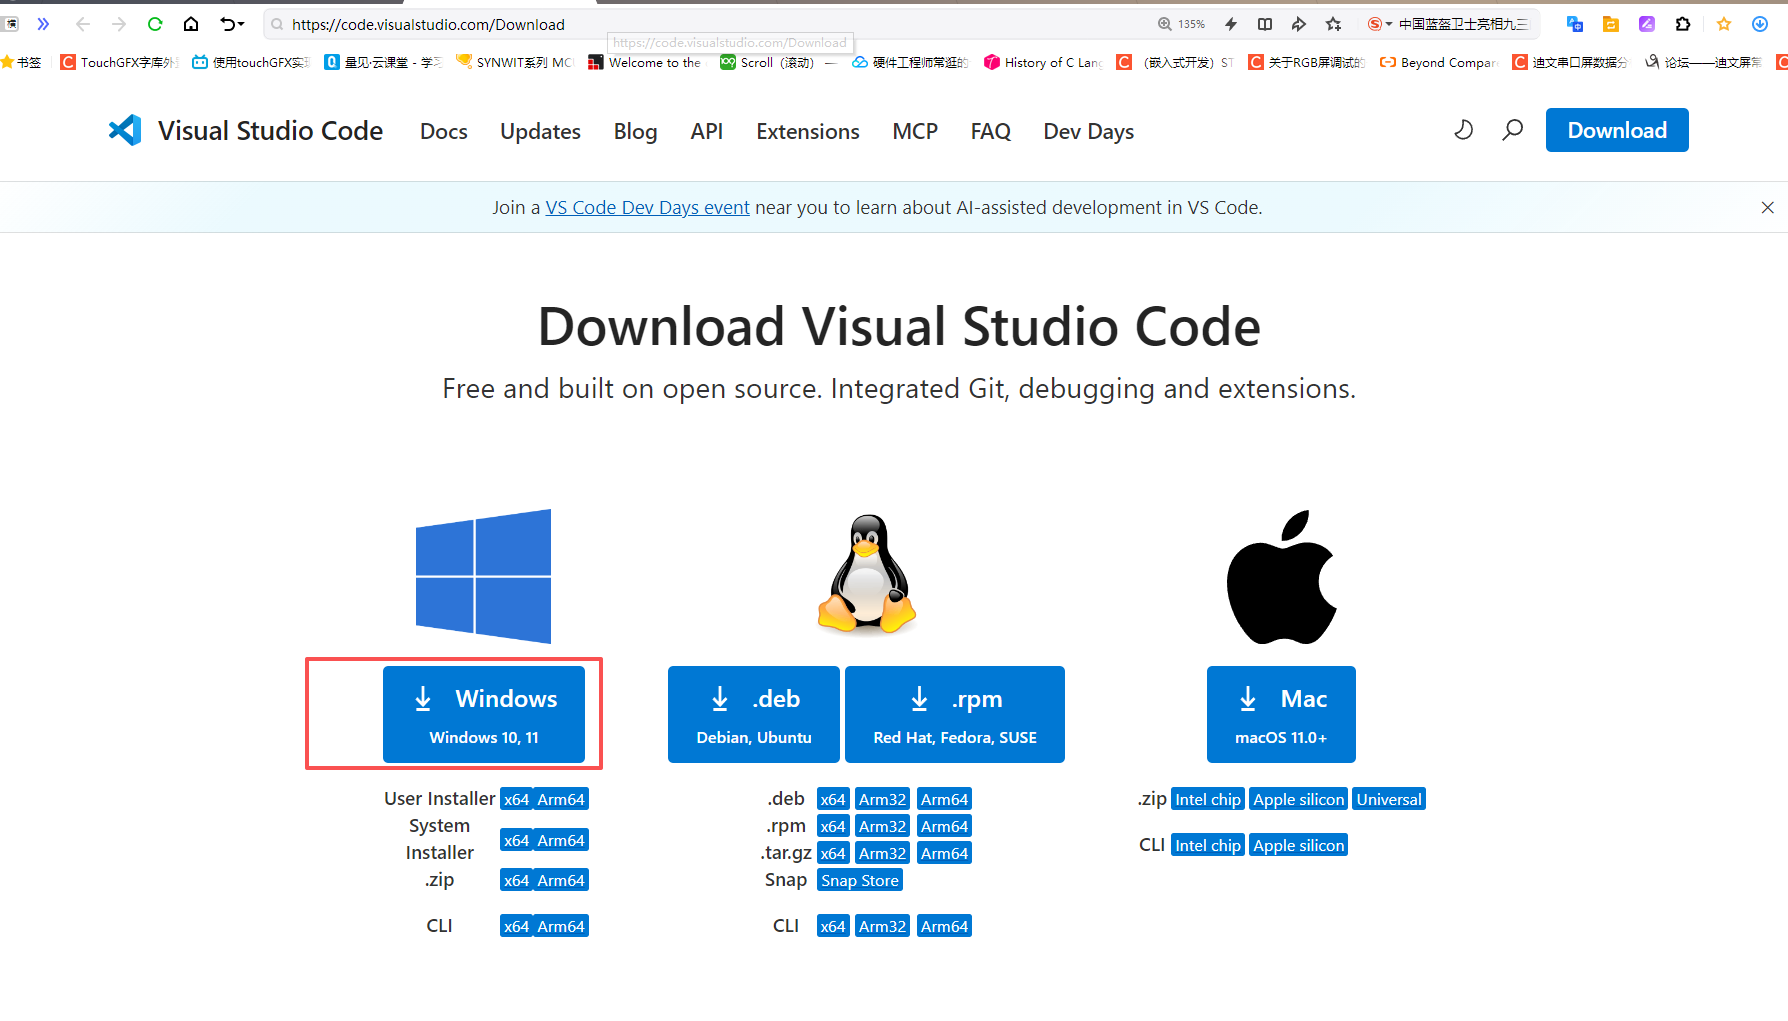Image resolution: width=1788 pixels, height=1021 pixels.
Task: Select Extensions in the site navigation
Action: tap(807, 131)
